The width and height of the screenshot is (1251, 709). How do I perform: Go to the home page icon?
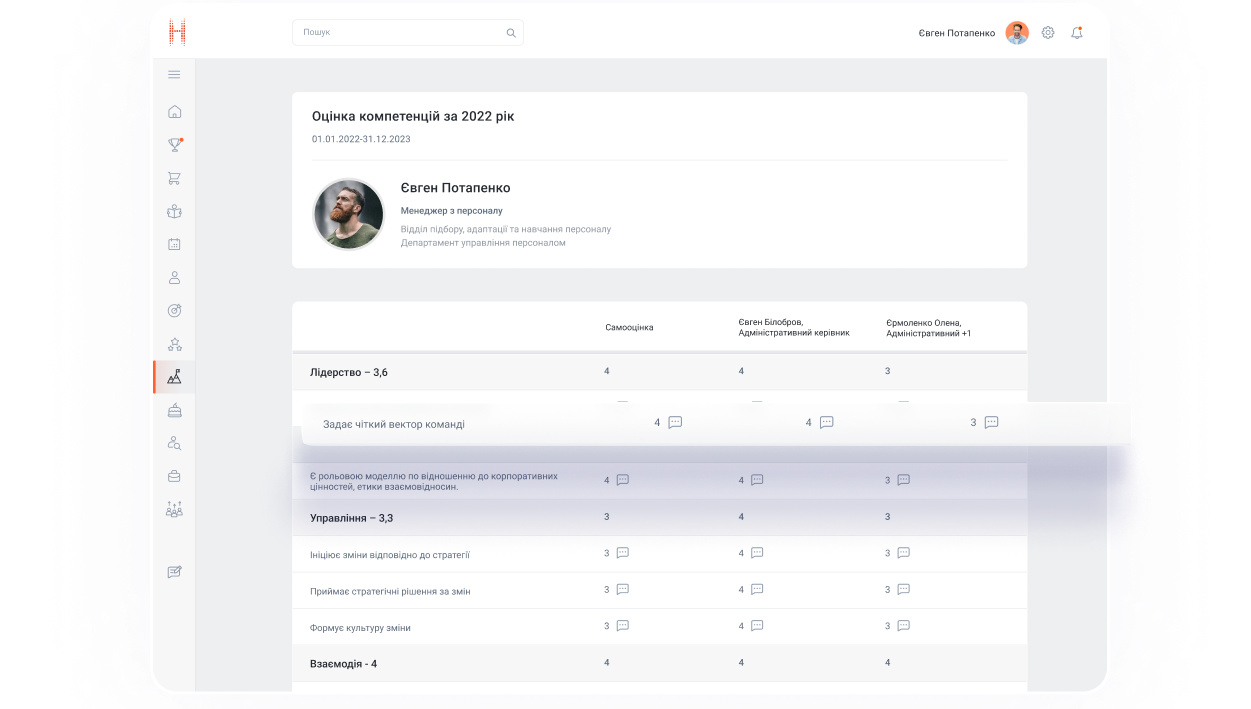[x=175, y=112]
